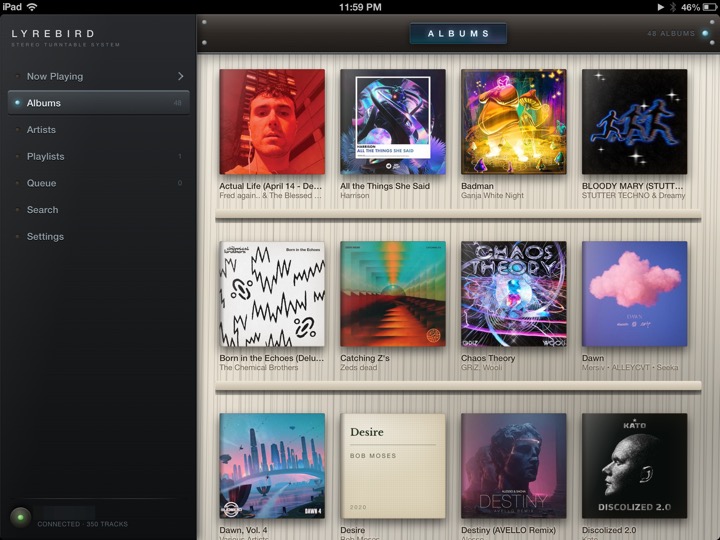Click 'GRiZ, Wooli' artist text

click(482, 367)
